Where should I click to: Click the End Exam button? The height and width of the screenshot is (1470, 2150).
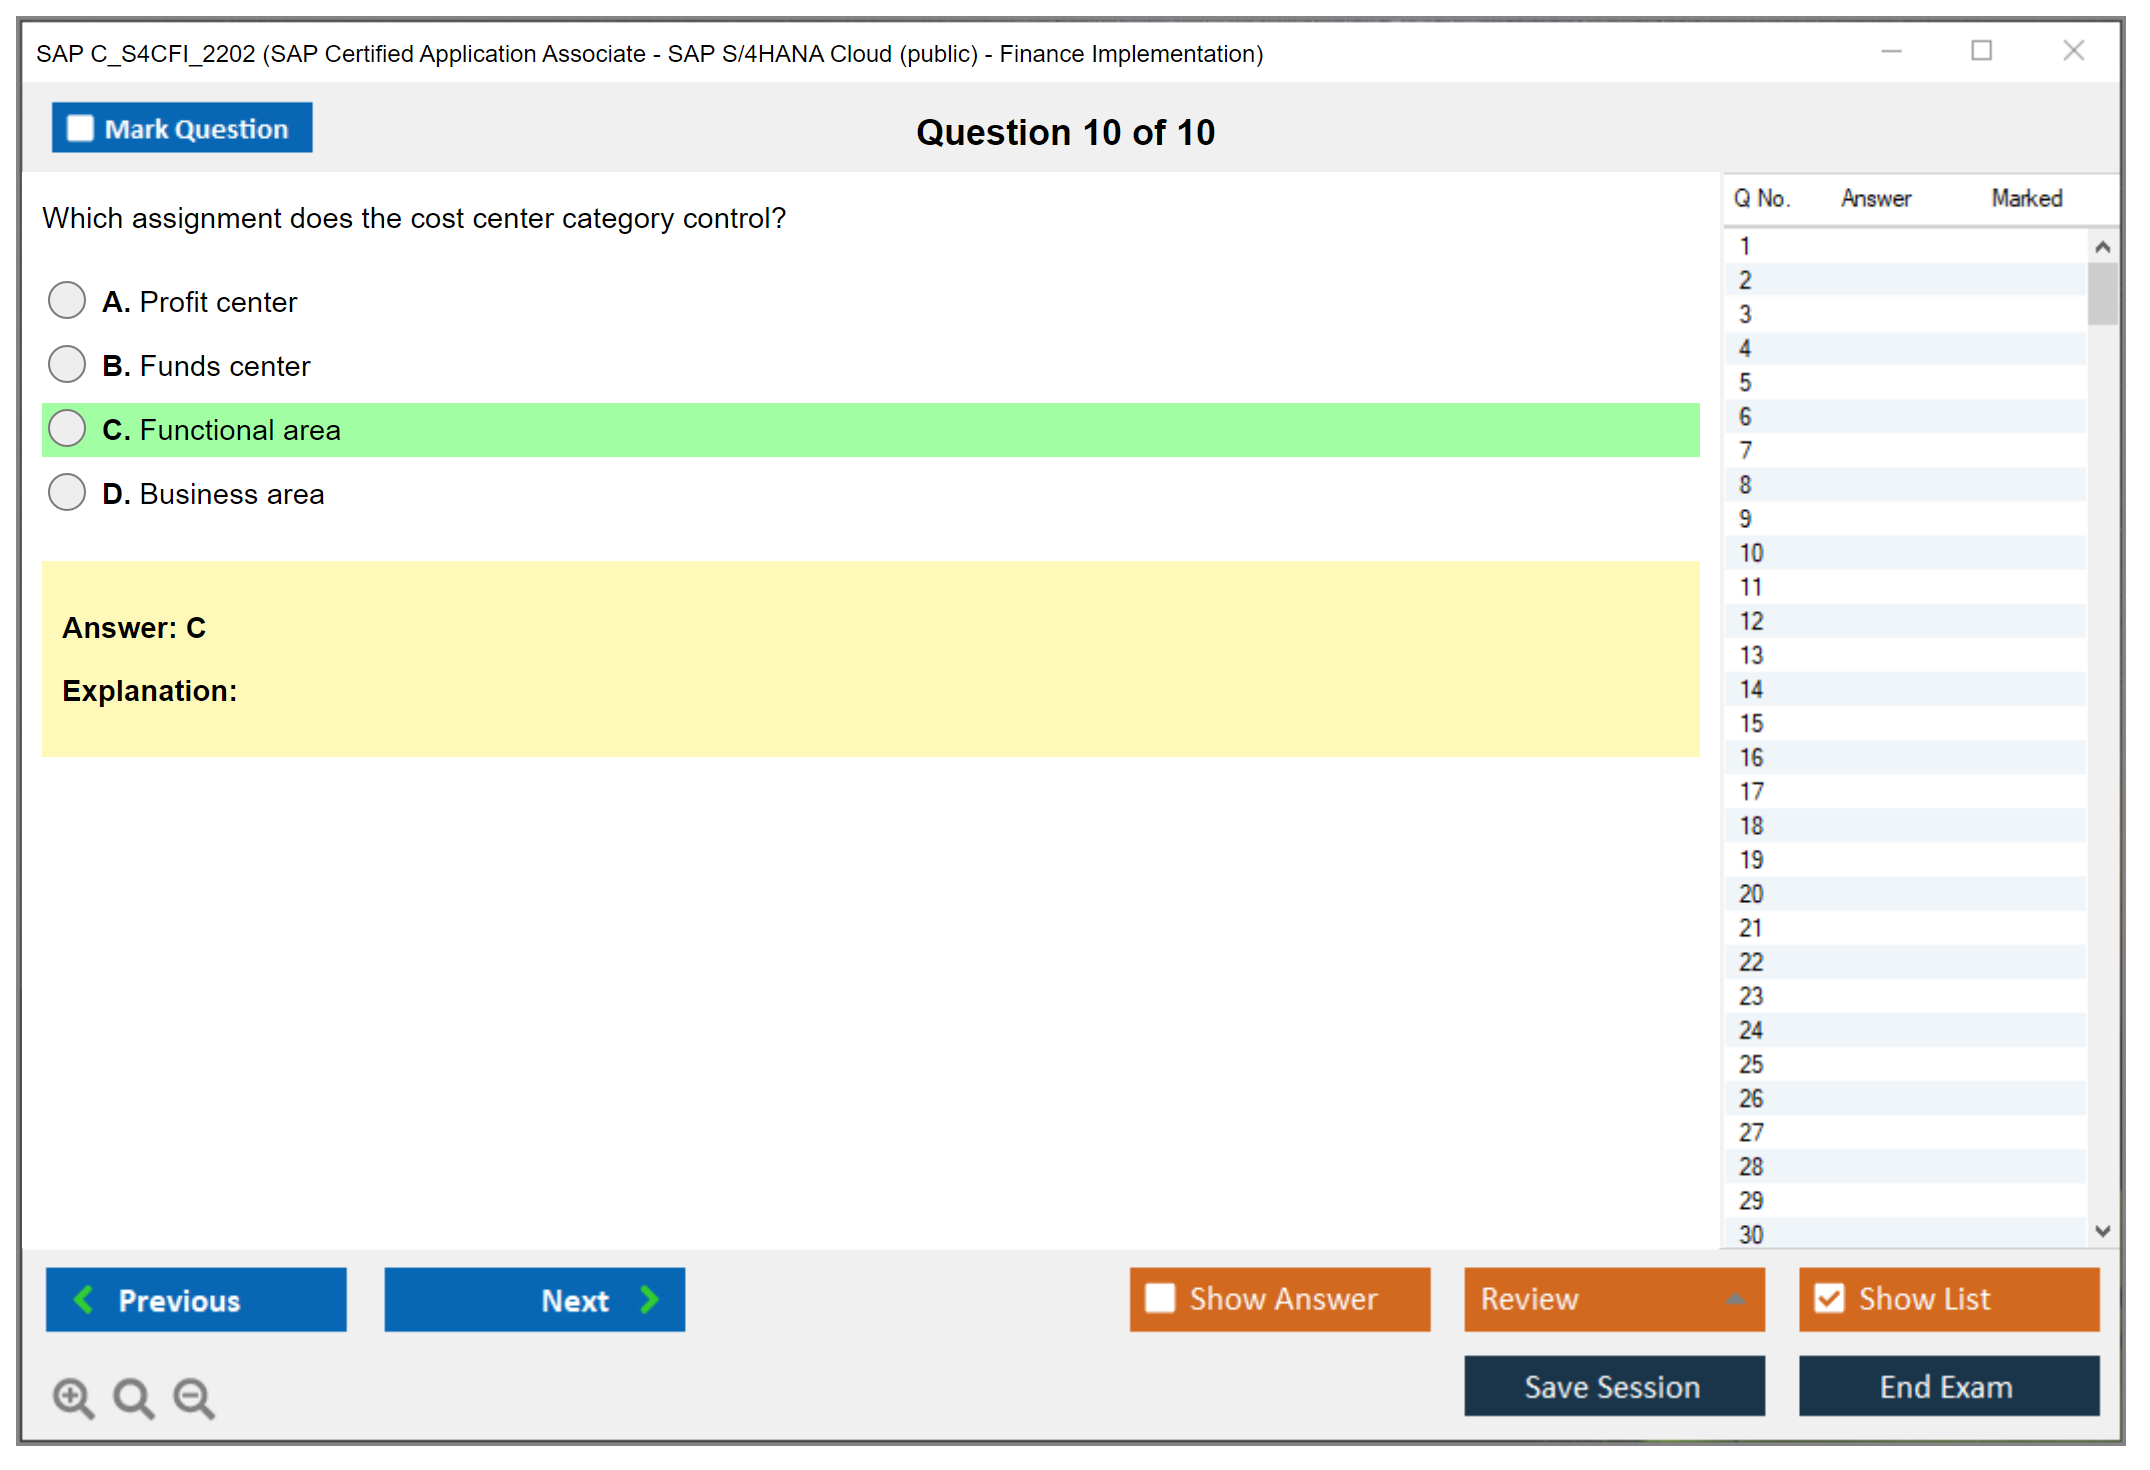[1947, 1386]
